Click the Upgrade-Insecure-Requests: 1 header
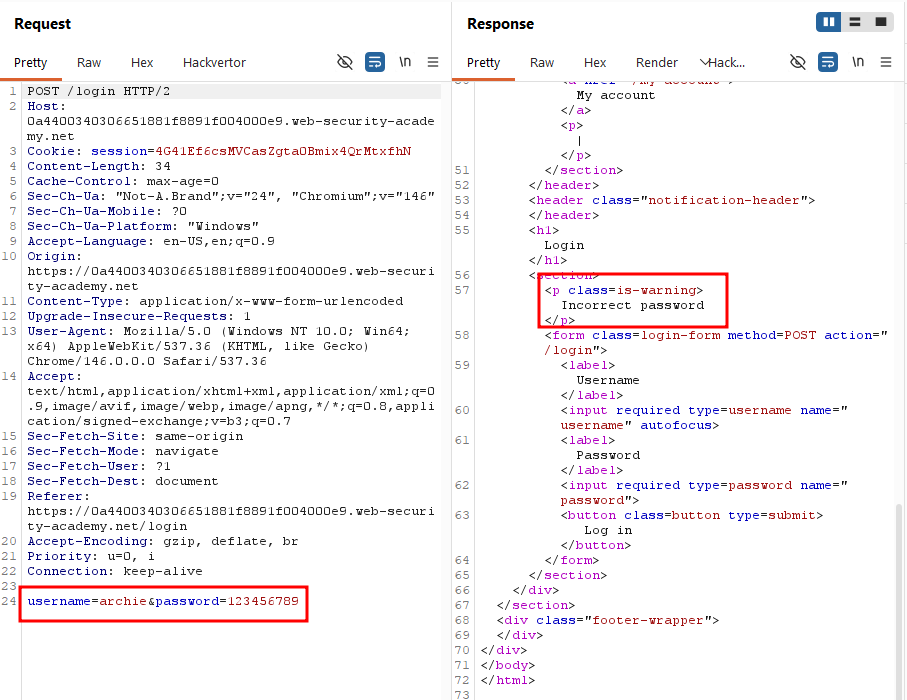This screenshot has width=907, height=700. [x=139, y=316]
